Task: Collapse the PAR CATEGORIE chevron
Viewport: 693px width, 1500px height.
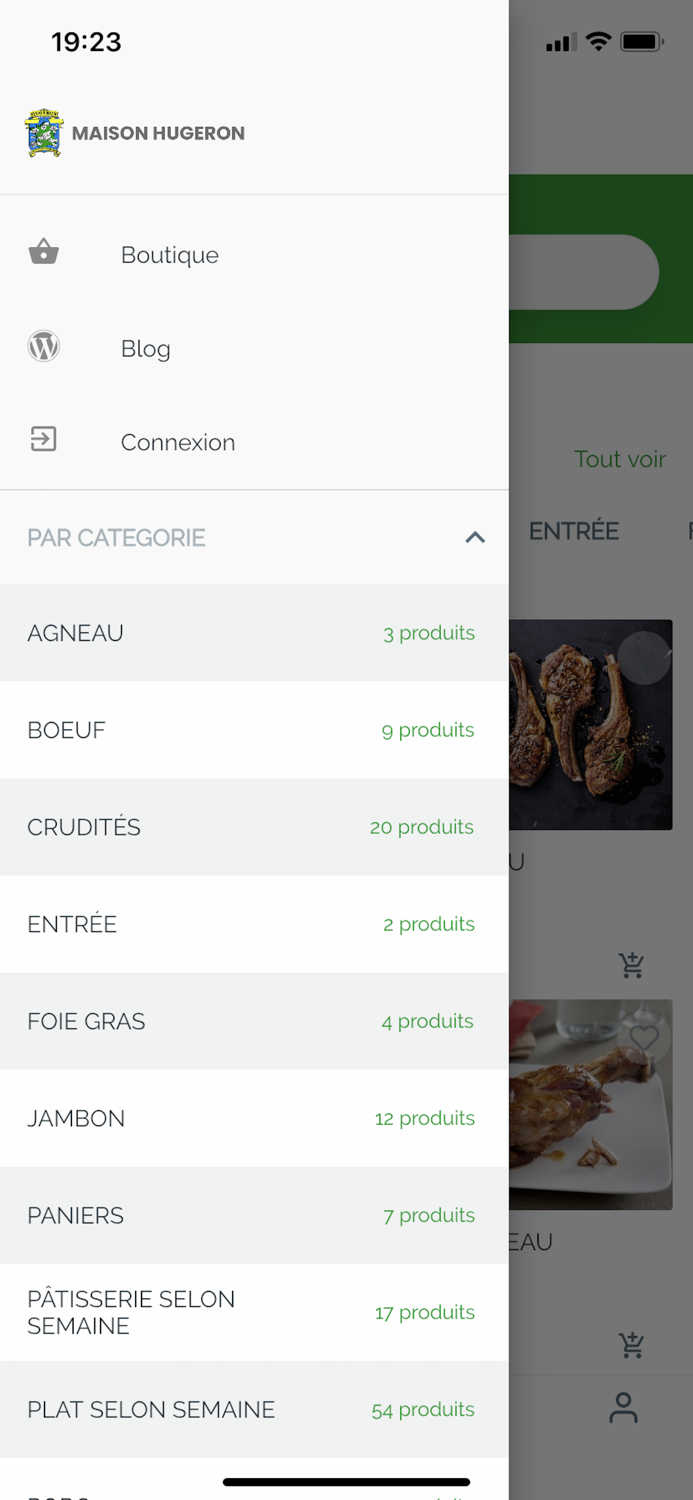Action: tap(475, 537)
